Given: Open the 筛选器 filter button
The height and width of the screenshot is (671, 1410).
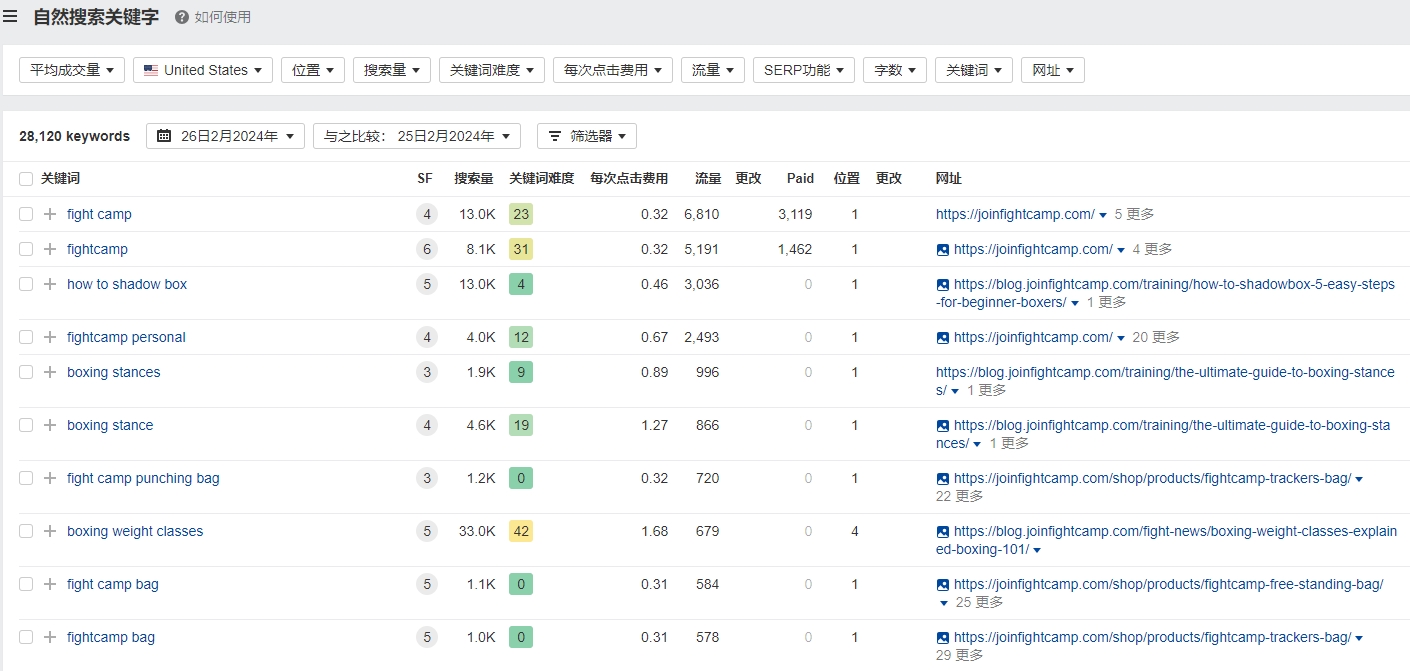Looking at the screenshot, I should pos(587,136).
